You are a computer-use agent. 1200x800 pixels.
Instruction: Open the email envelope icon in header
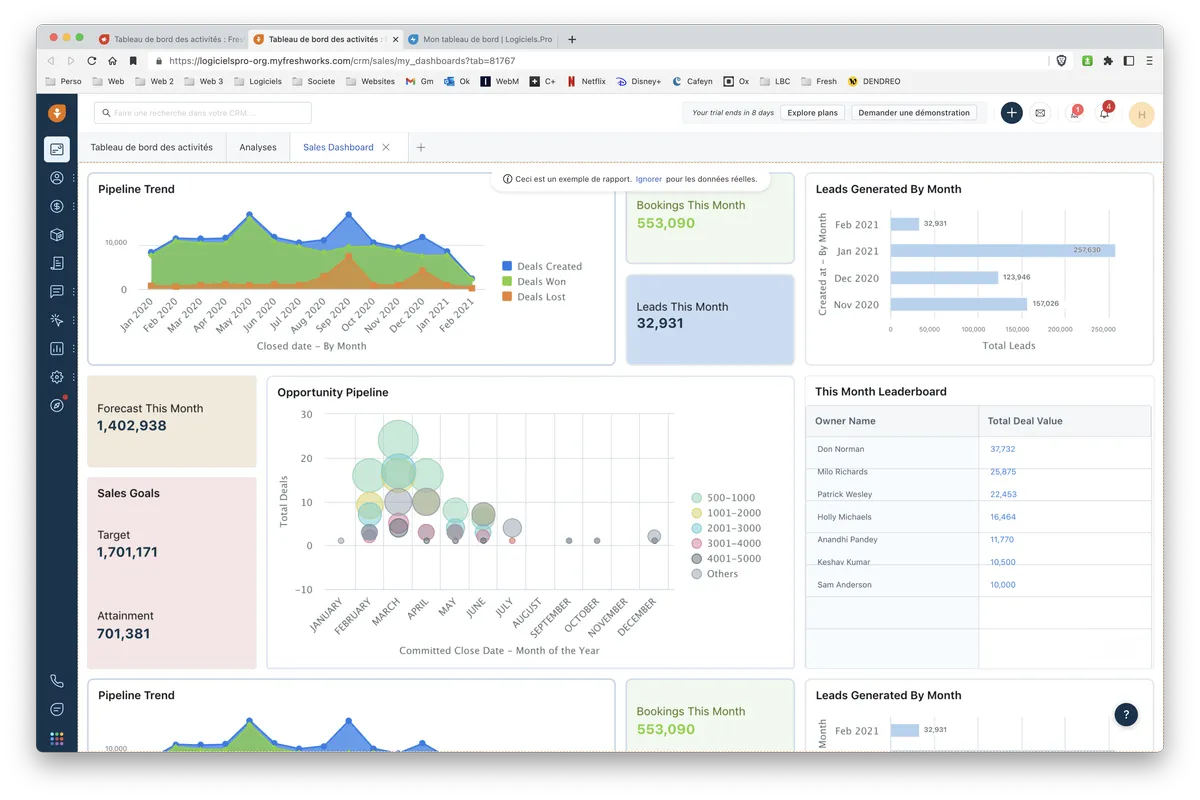click(x=1040, y=113)
